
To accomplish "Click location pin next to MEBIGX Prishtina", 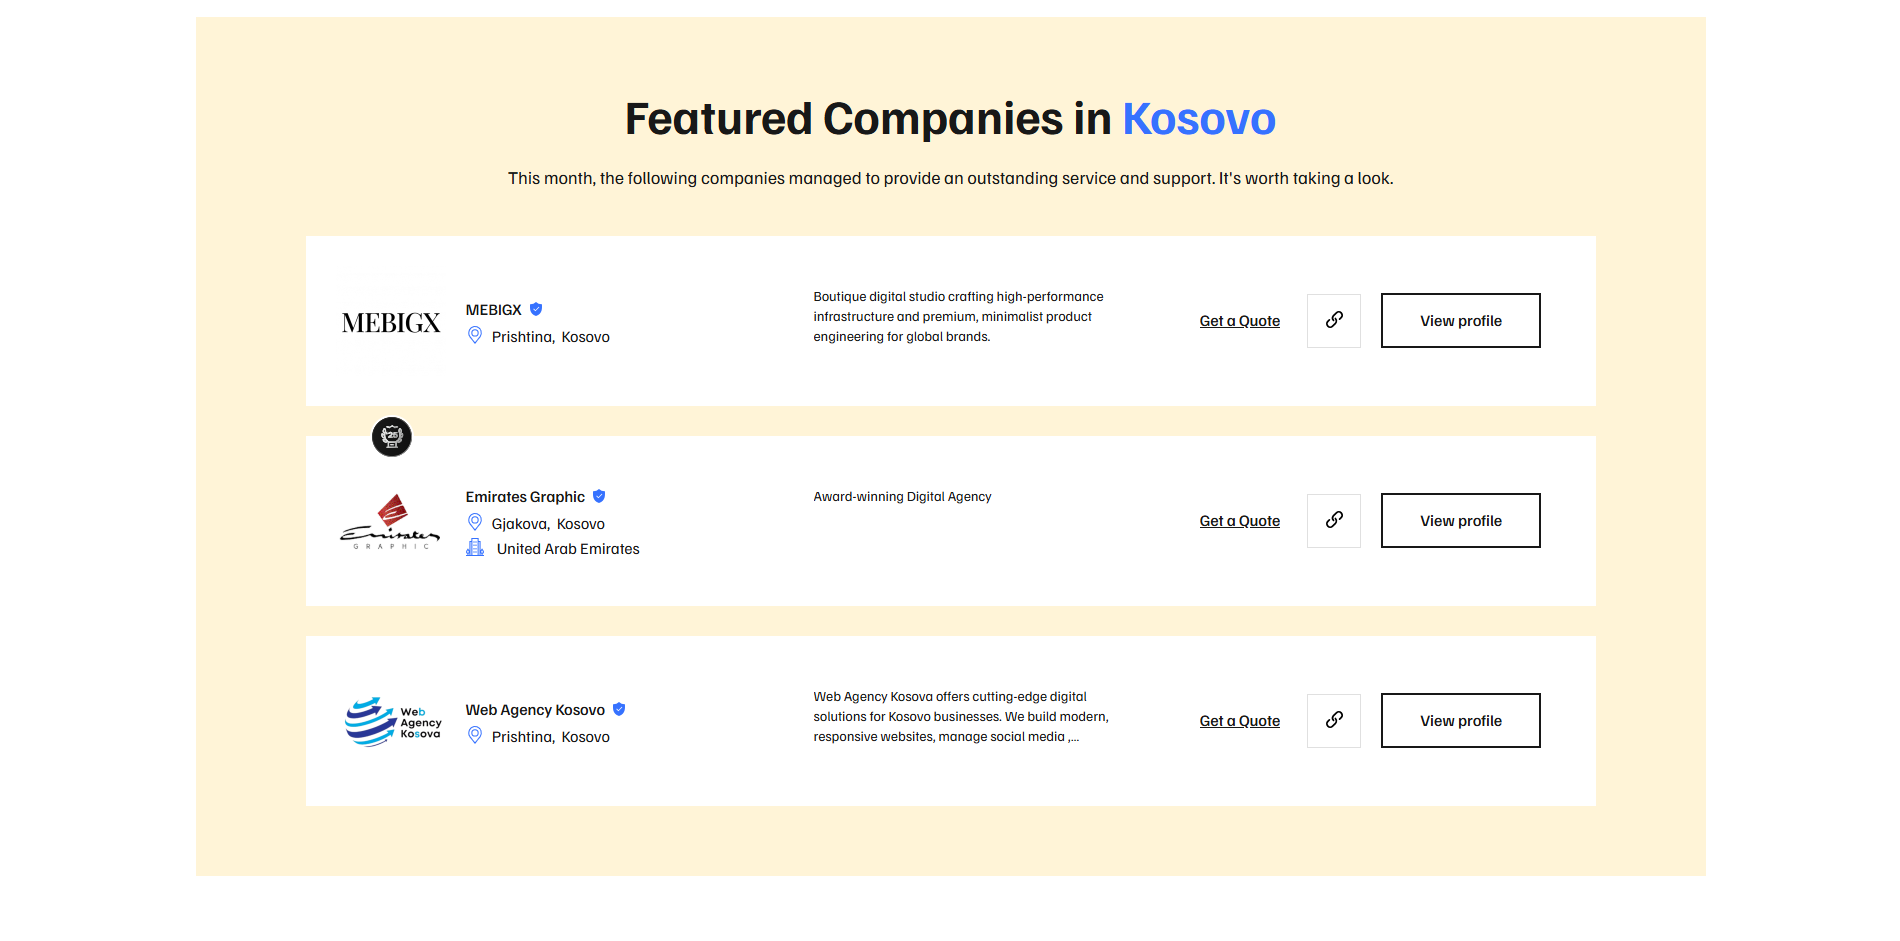I will point(475,335).
